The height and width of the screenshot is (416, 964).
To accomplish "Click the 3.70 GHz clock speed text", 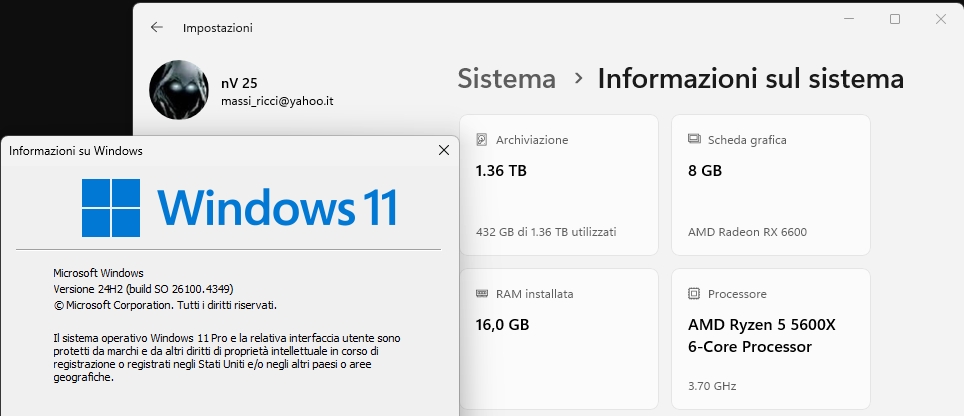I will 712,386.
